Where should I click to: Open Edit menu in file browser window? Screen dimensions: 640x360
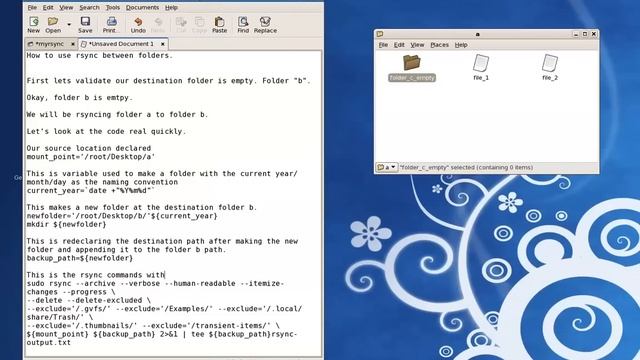click(399, 45)
